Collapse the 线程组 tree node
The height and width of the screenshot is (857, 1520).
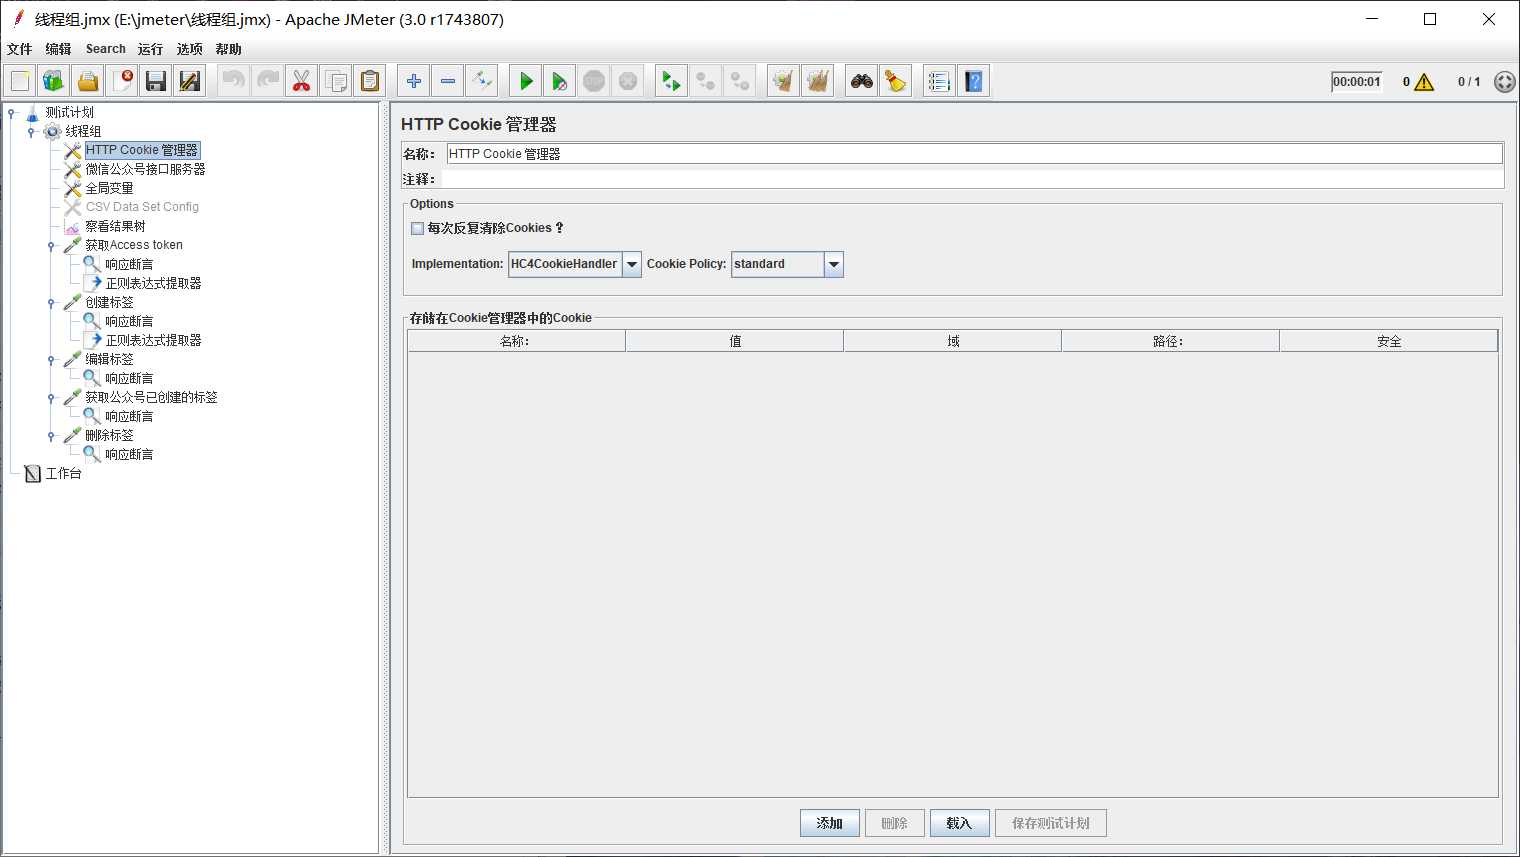coord(31,132)
